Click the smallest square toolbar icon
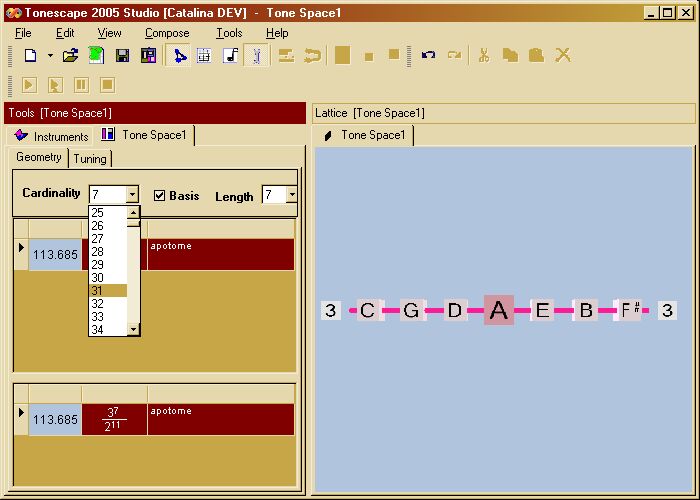The width and height of the screenshot is (700, 500). (x=369, y=57)
